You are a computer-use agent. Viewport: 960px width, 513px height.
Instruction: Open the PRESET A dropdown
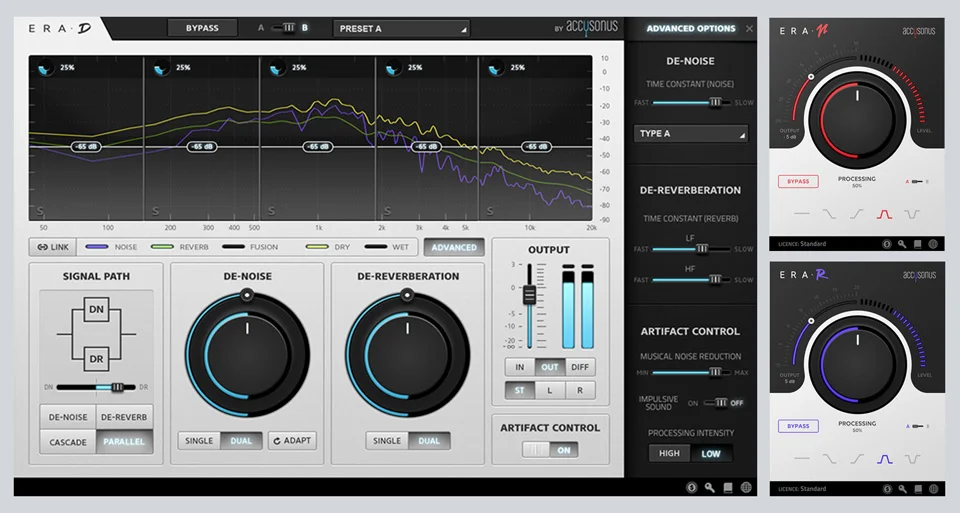point(402,28)
